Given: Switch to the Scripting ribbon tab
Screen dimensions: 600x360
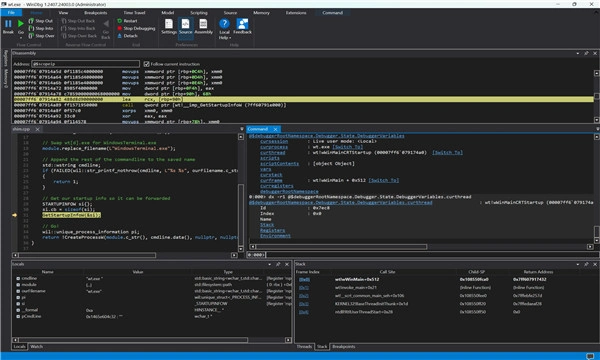Looking at the screenshot, I should 199,13.
